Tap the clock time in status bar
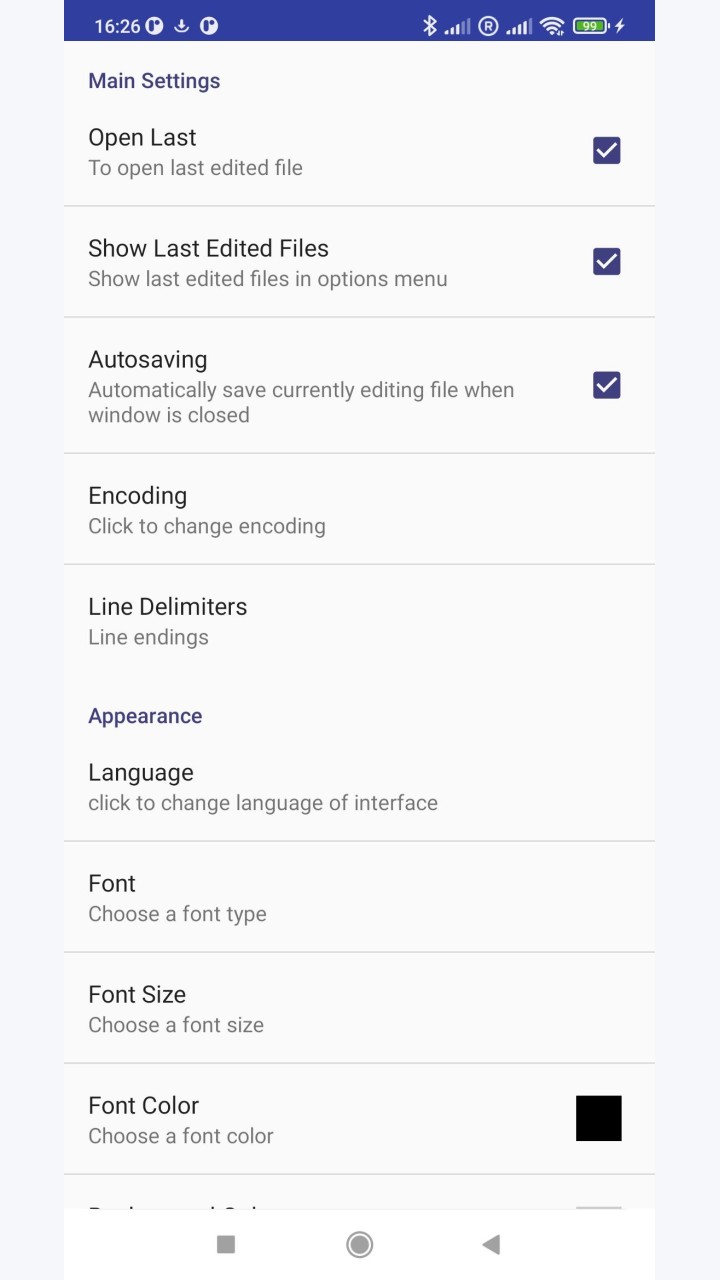720x1280 pixels. tap(117, 26)
